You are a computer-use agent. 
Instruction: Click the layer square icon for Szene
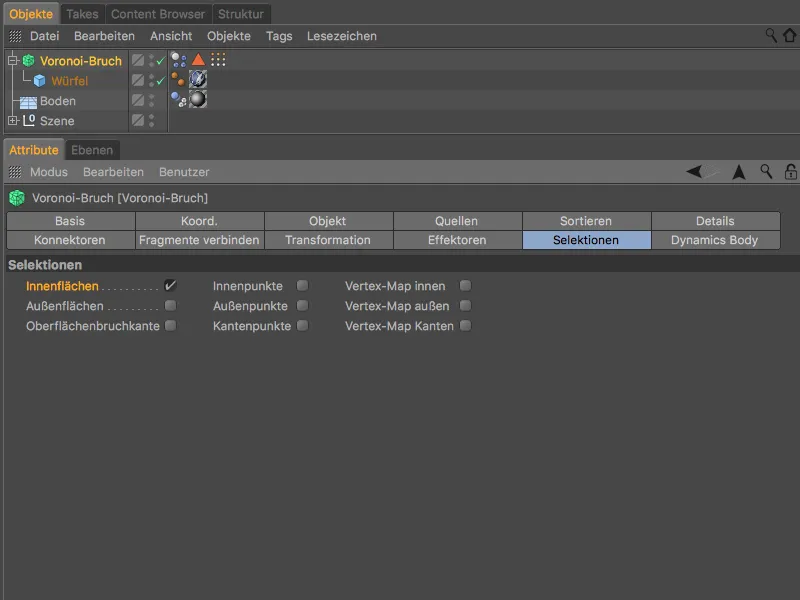coord(138,120)
